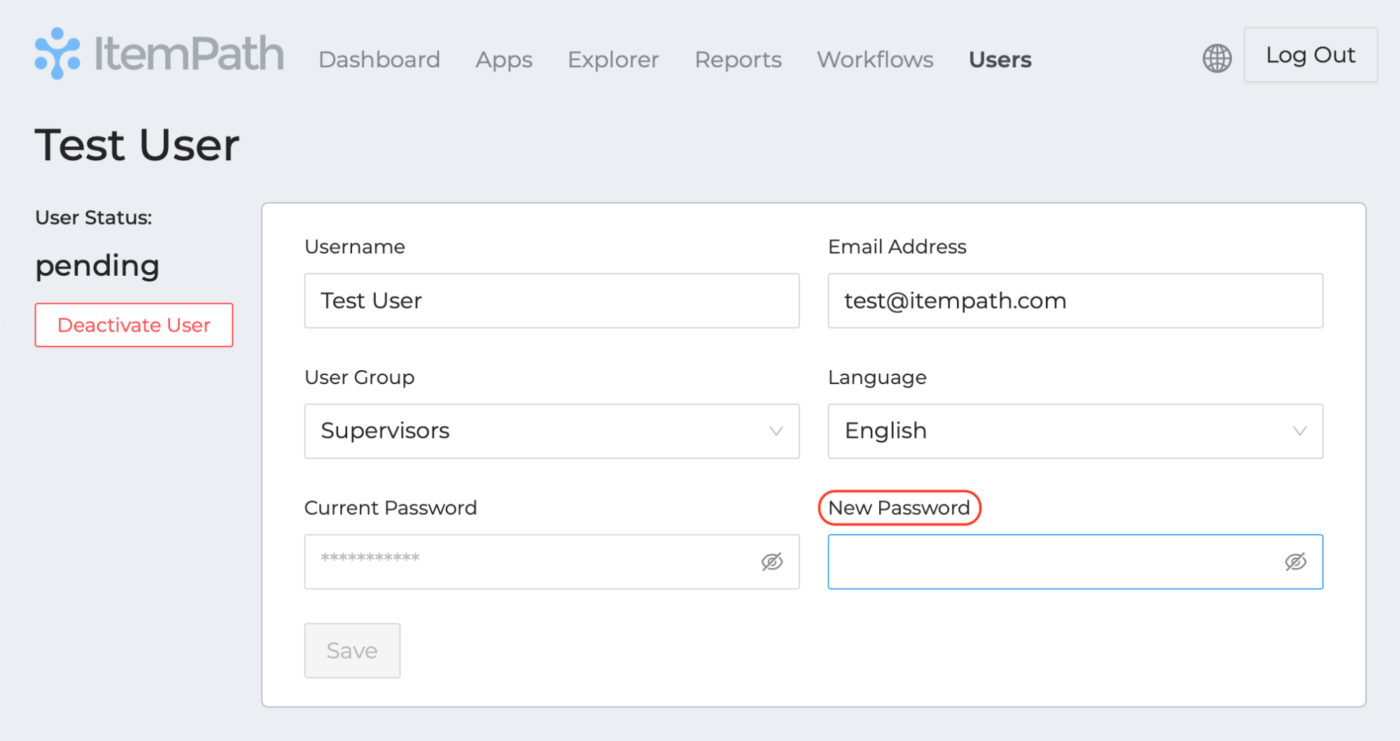Click the User Group chevron arrow
Viewport: 1400px width, 741px height.
point(777,431)
